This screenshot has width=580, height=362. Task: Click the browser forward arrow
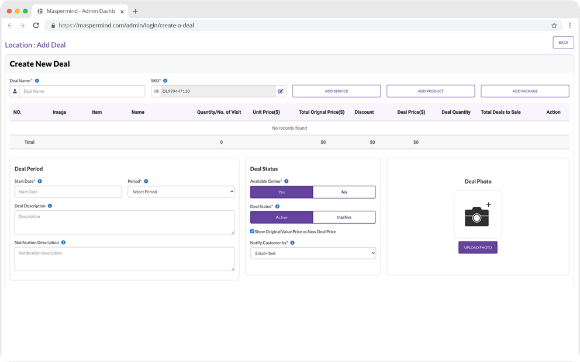(23, 26)
